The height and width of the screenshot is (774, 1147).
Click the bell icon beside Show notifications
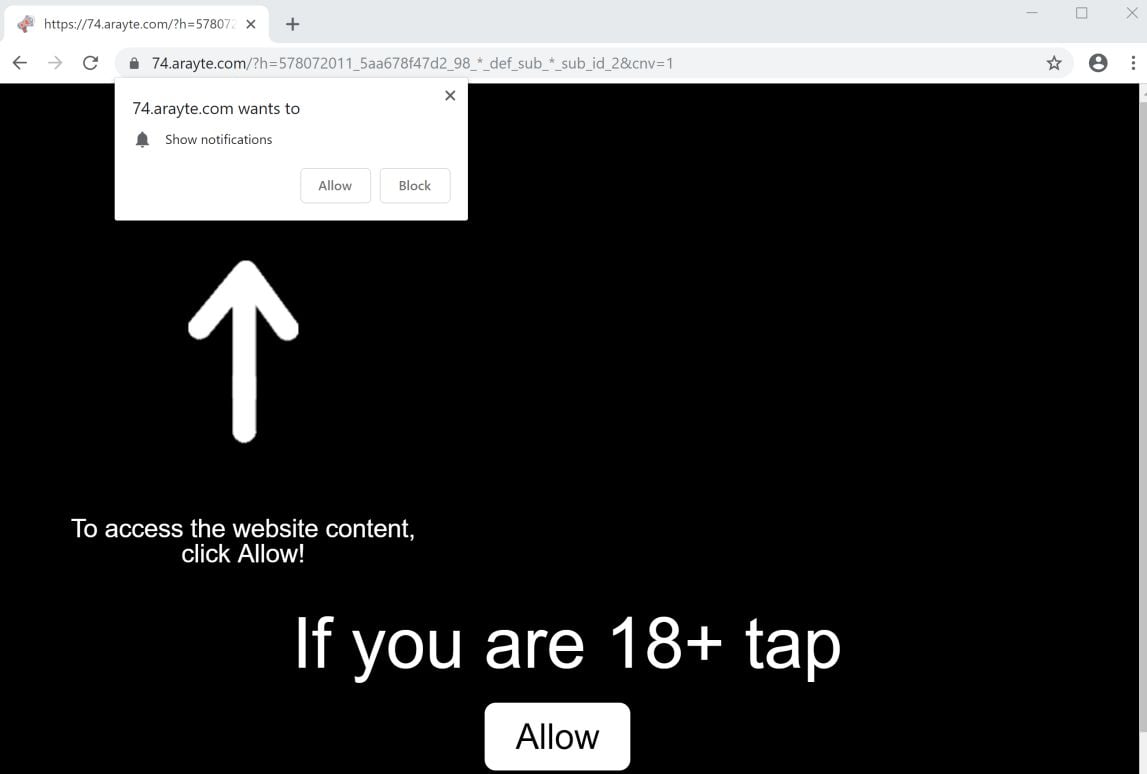coord(142,140)
